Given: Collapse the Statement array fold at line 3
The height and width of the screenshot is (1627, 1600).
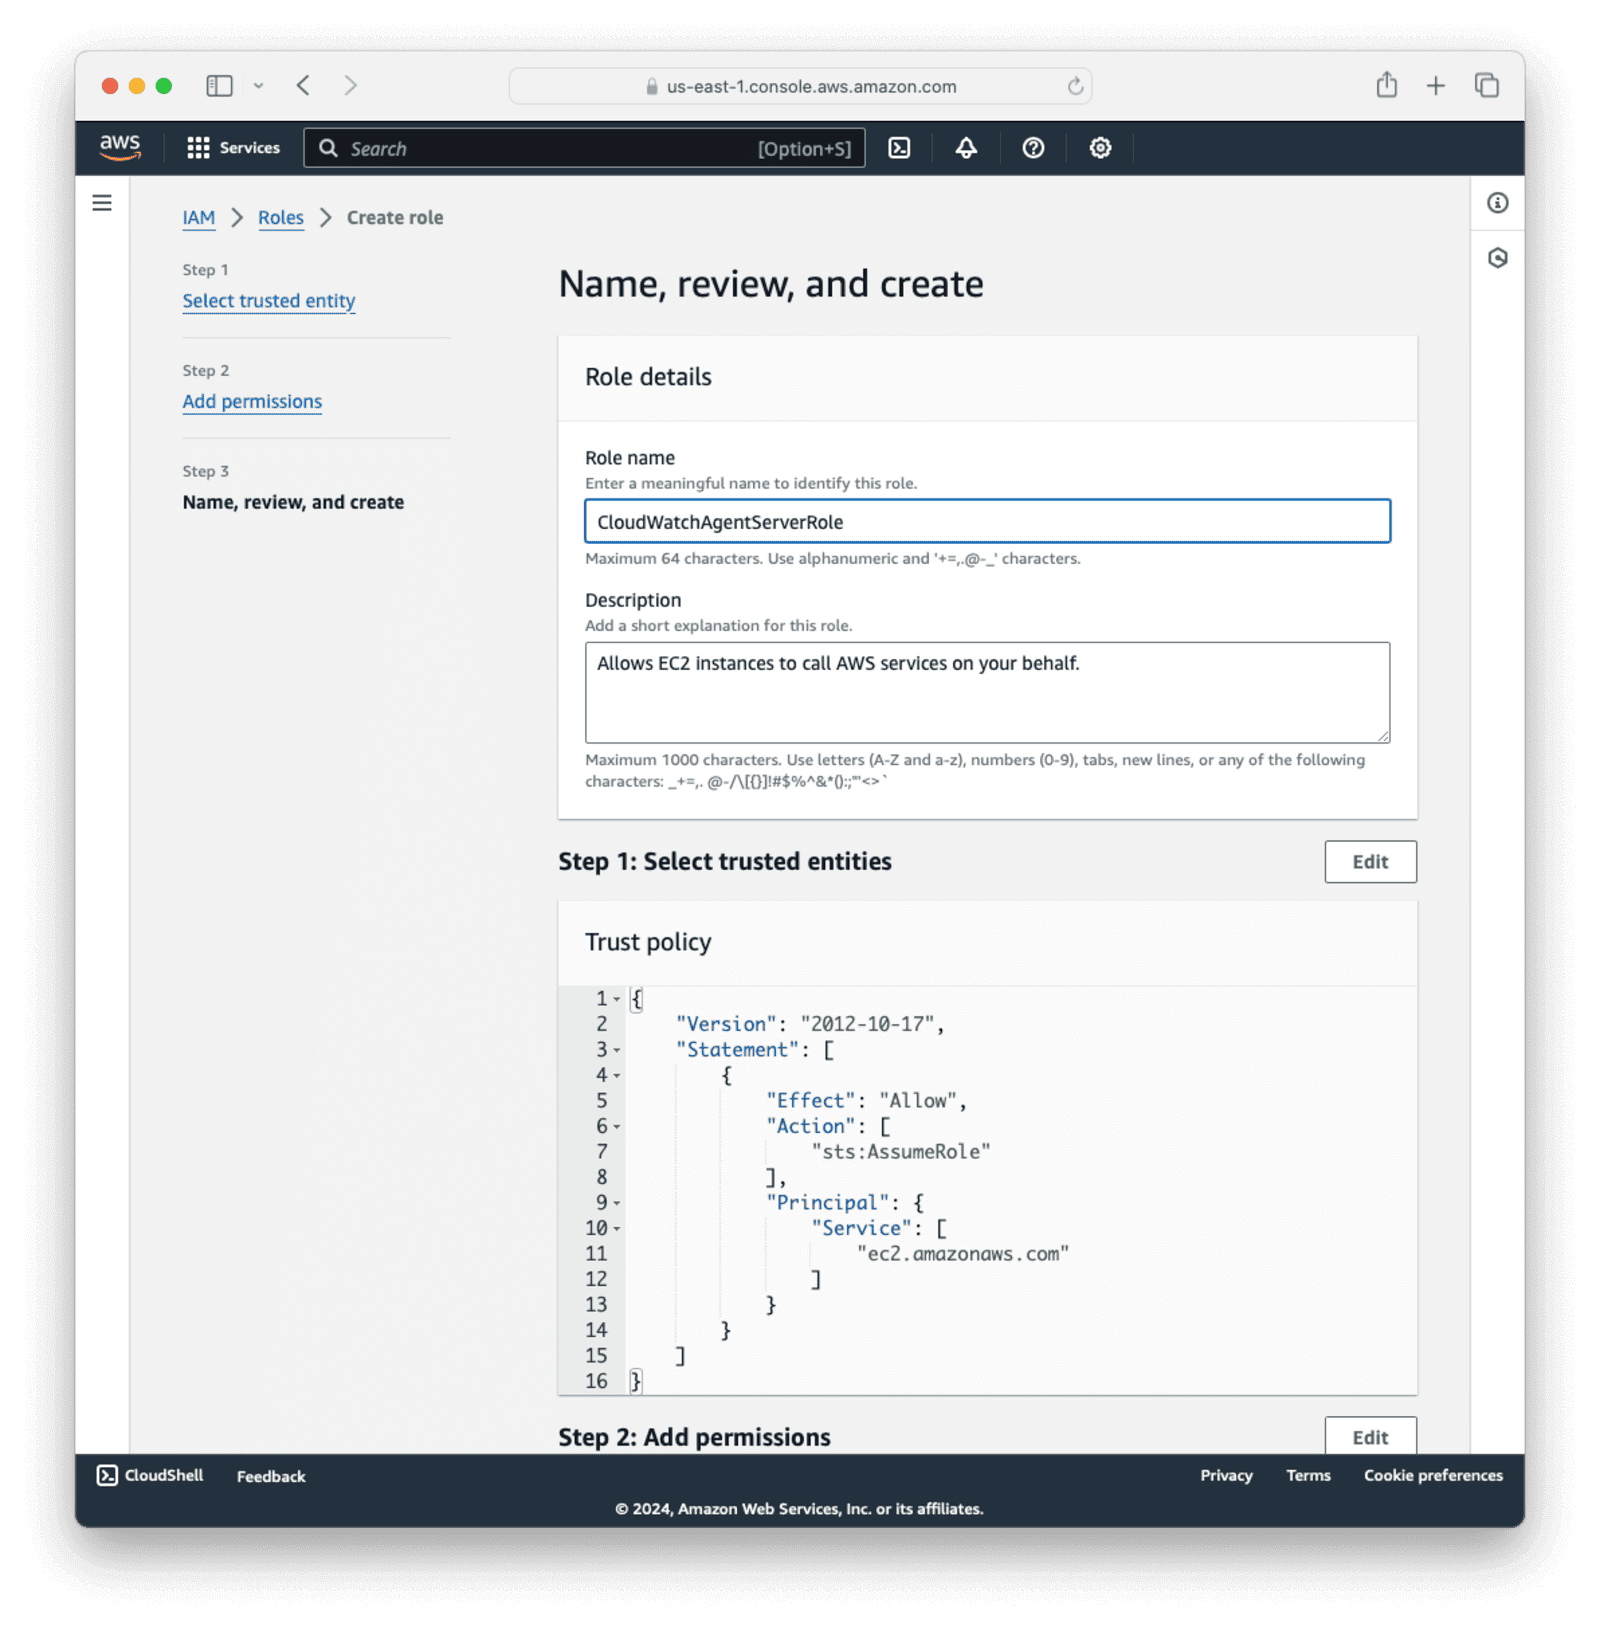Looking at the screenshot, I should (x=617, y=1050).
